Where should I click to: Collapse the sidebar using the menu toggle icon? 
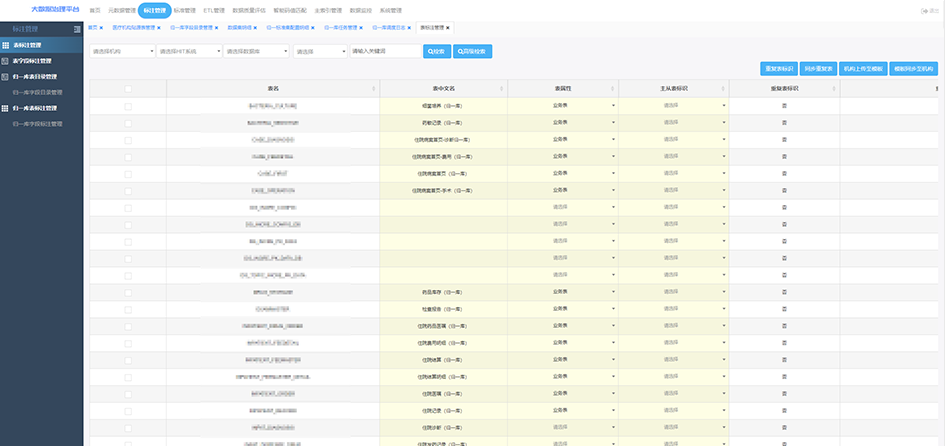click(77, 29)
